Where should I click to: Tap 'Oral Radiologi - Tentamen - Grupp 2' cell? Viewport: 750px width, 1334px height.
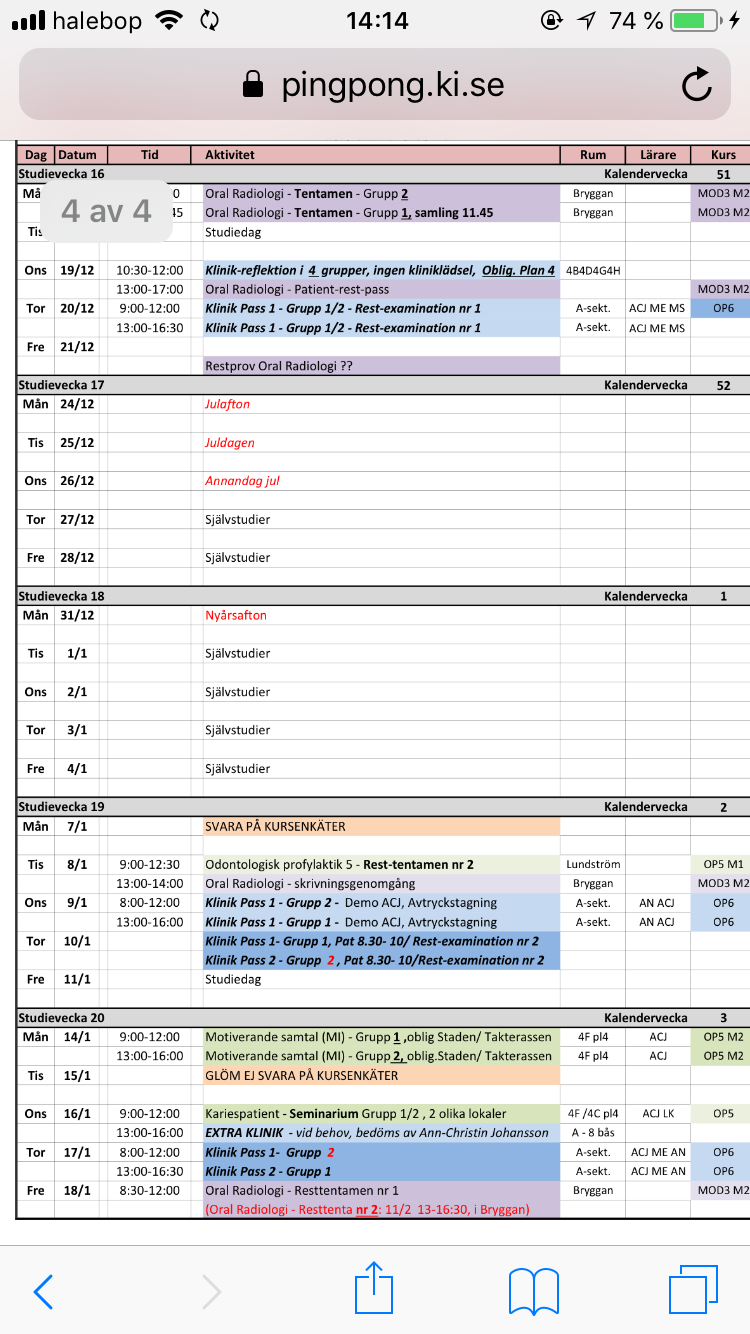point(380,193)
